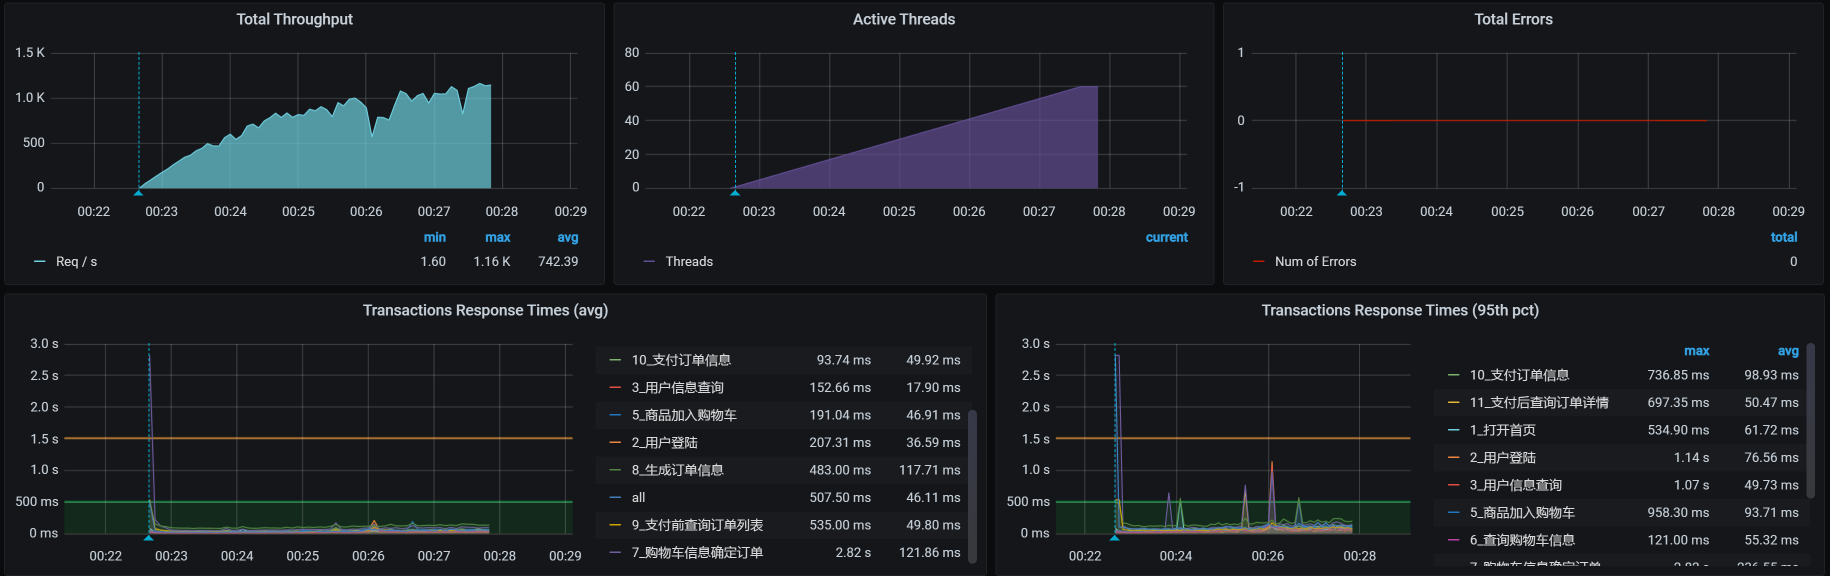Toggle the 9_支付前查询订单列表 series
The height and width of the screenshot is (576, 1830).
(697, 525)
